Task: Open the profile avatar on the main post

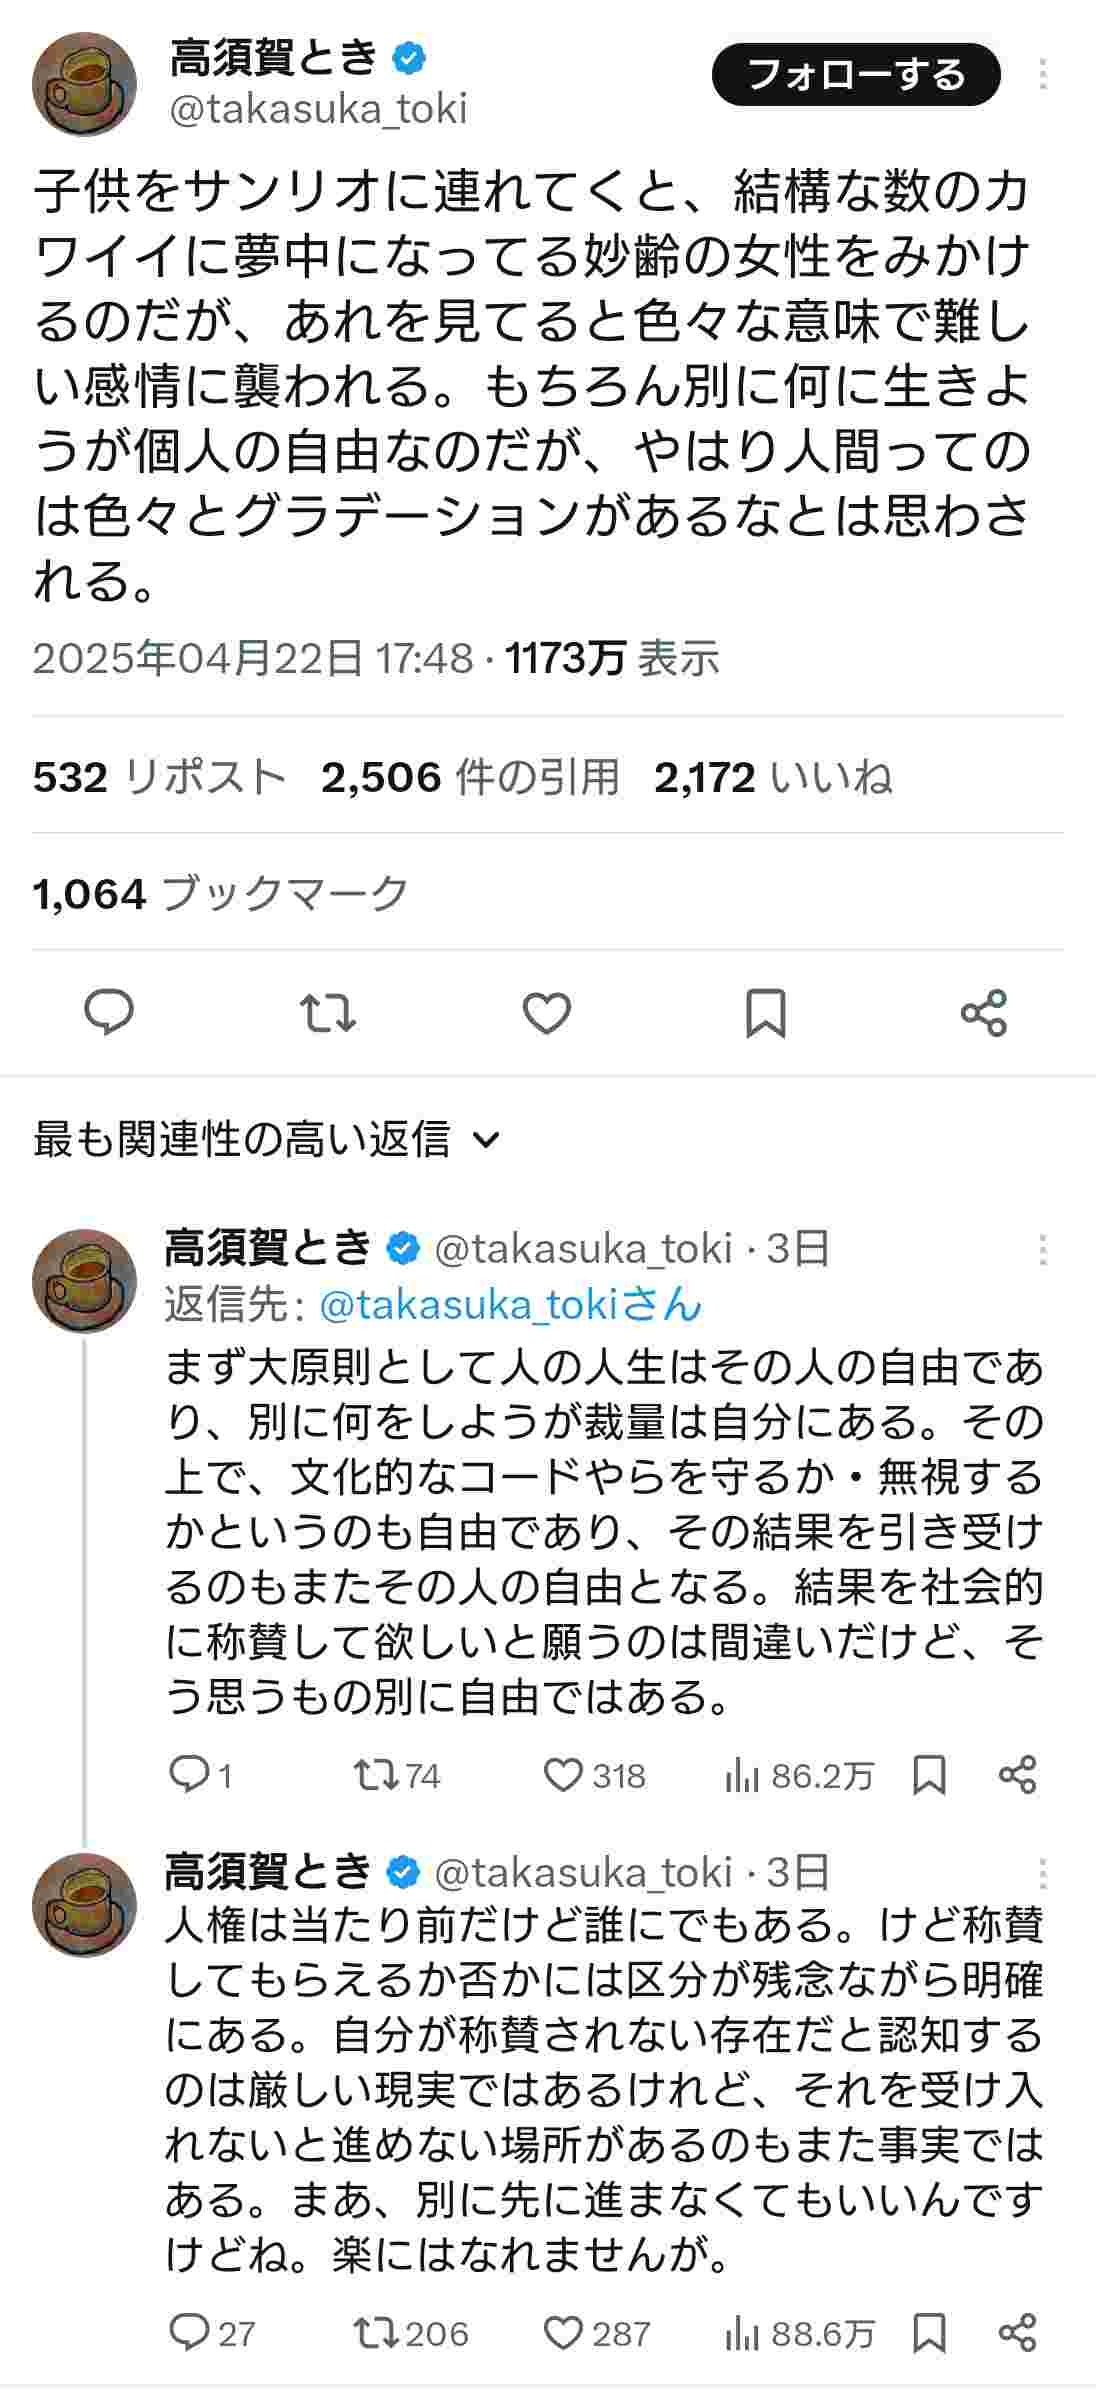Action: point(84,84)
